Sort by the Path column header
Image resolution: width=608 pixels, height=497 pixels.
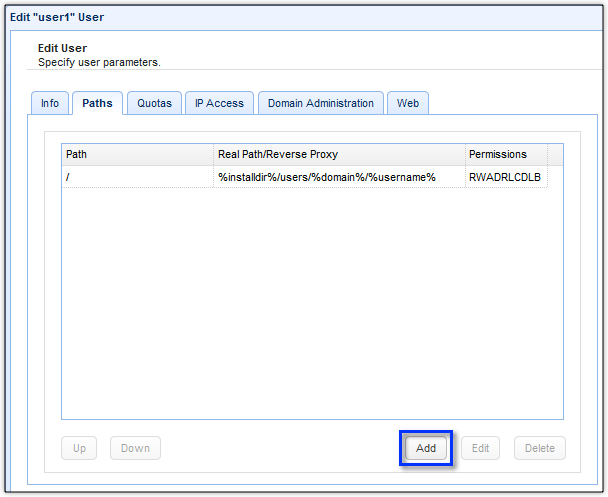[x=137, y=154]
